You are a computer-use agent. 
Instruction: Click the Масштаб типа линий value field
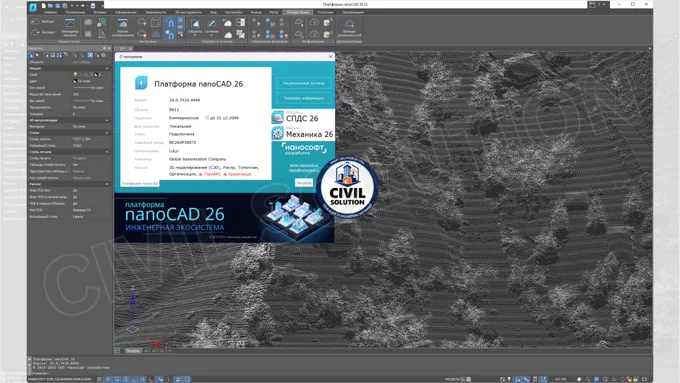point(91,94)
